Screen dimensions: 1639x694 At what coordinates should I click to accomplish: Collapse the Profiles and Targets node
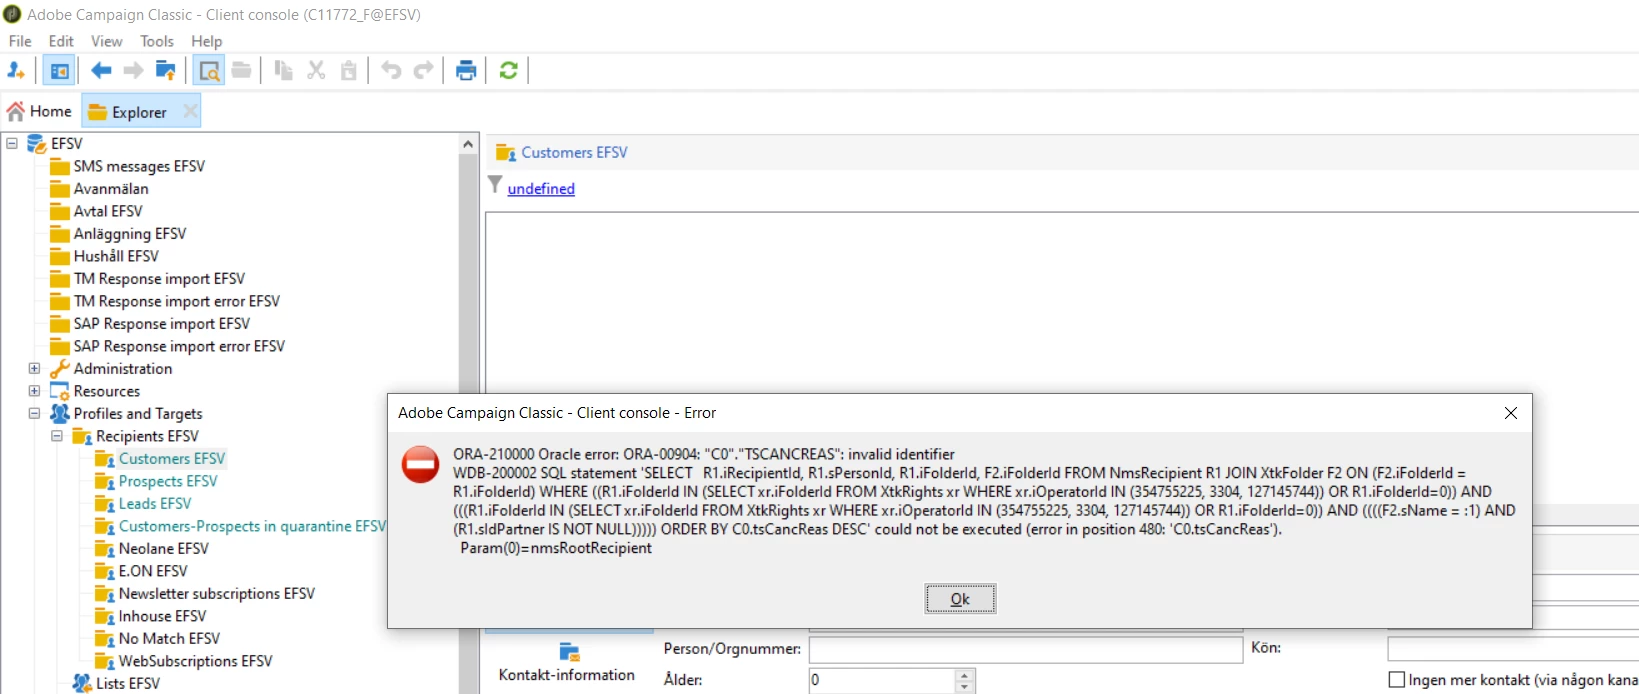click(x=34, y=413)
